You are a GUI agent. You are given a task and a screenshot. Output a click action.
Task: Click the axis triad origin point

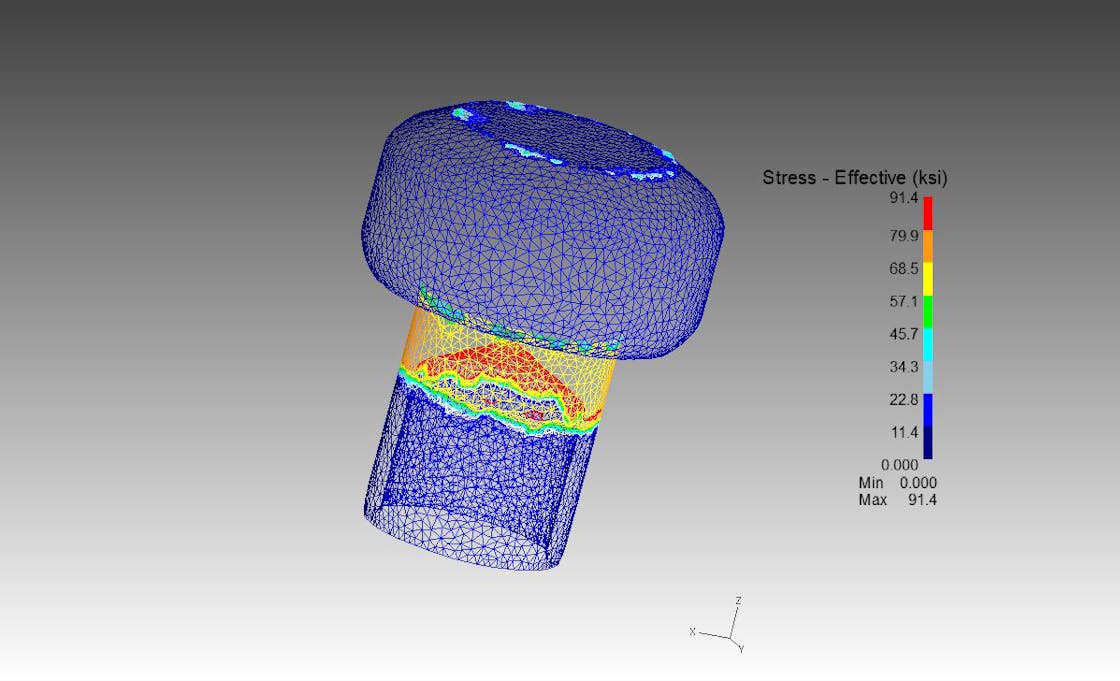pyautogui.click(x=730, y=638)
